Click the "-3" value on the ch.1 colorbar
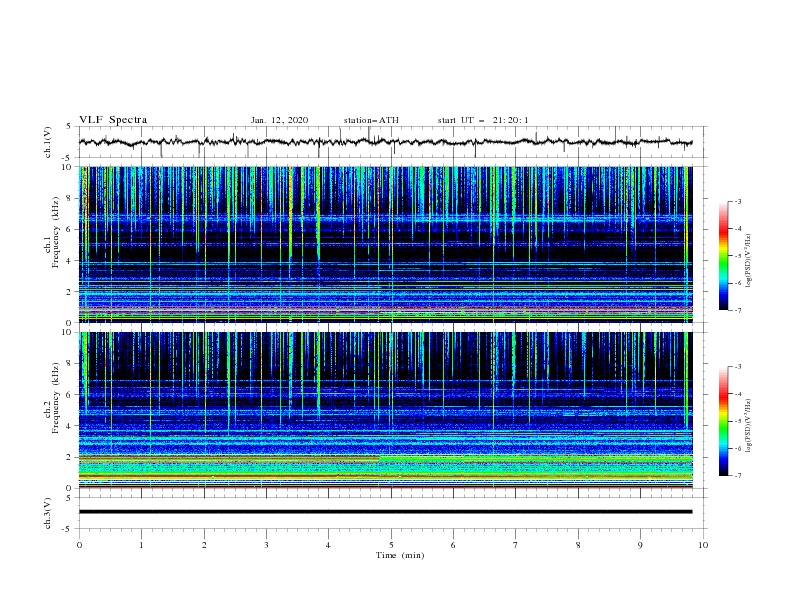This screenshot has height=612, width=792. point(736,201)
